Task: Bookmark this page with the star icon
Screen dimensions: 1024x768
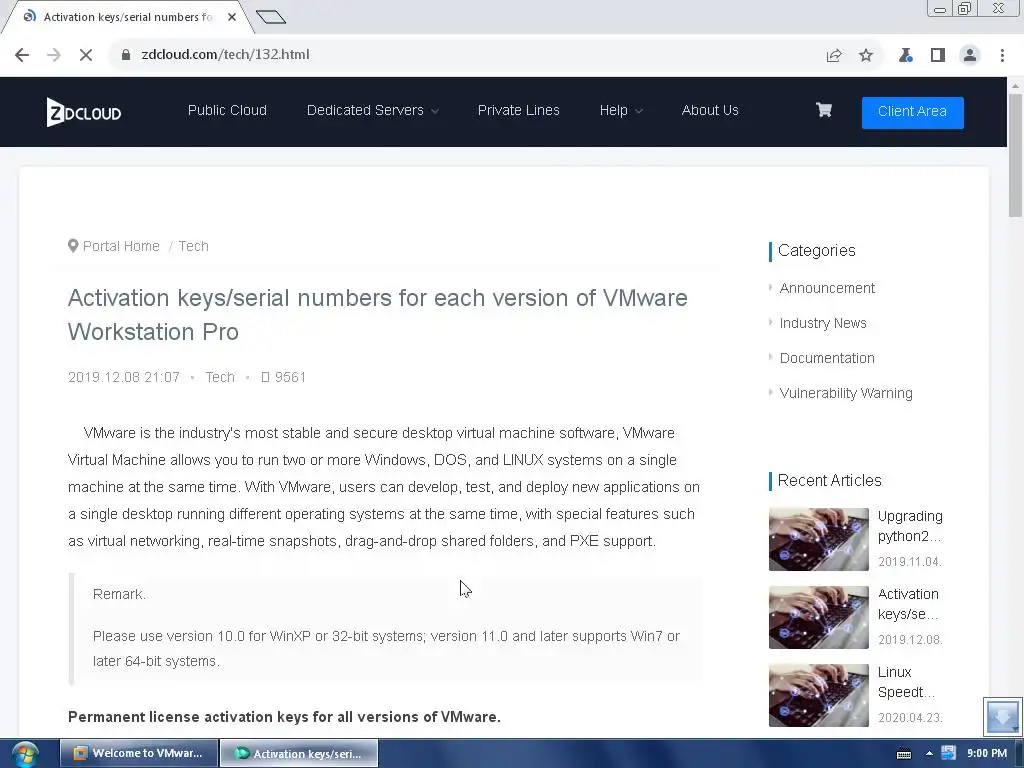Action: click(x=866, y=56)
